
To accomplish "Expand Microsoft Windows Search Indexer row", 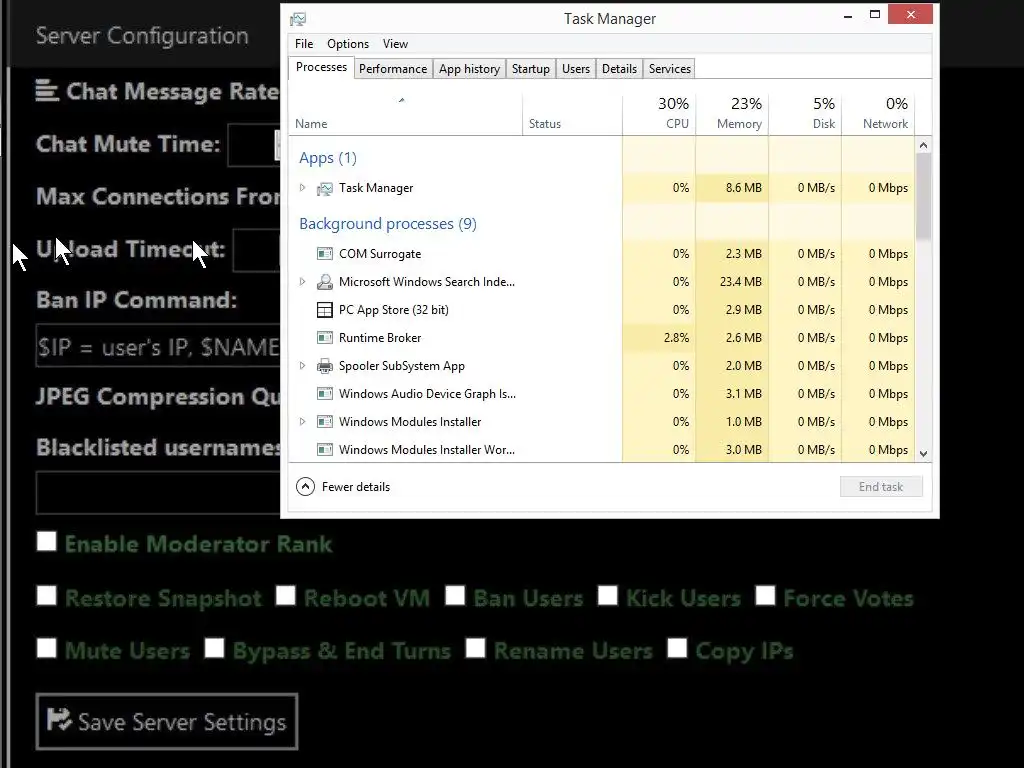I will 302,281.
